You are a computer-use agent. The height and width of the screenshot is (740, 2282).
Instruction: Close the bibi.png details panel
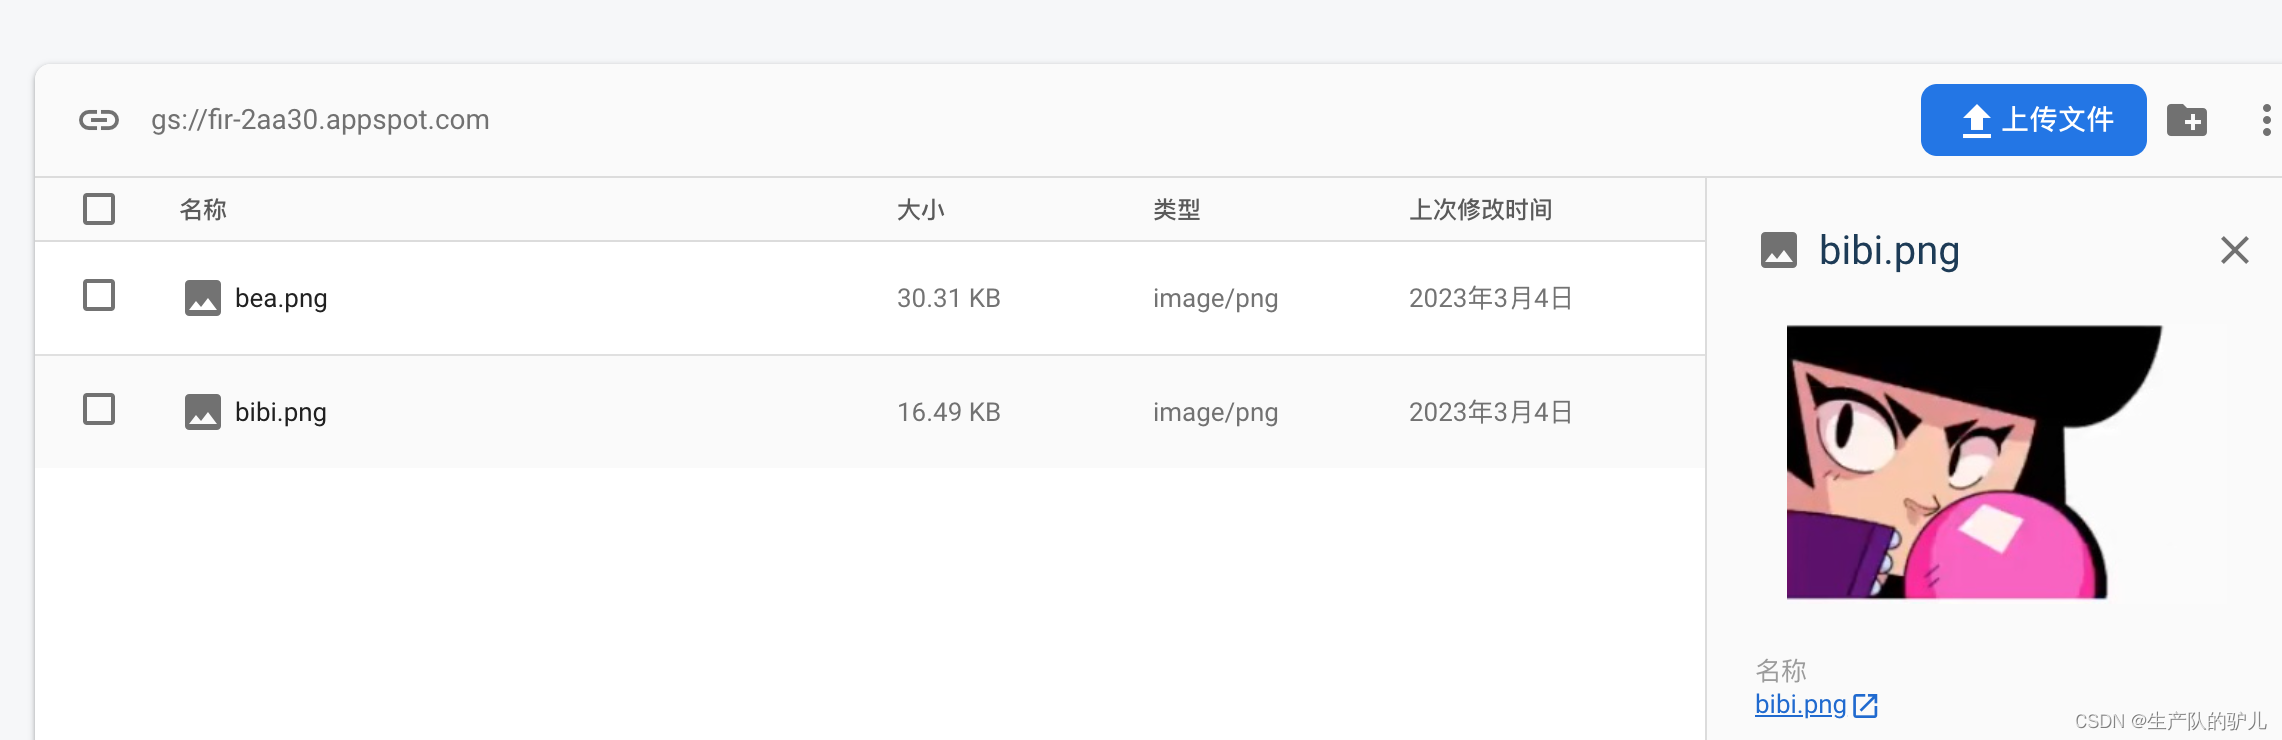click(x=2234, y=250)
